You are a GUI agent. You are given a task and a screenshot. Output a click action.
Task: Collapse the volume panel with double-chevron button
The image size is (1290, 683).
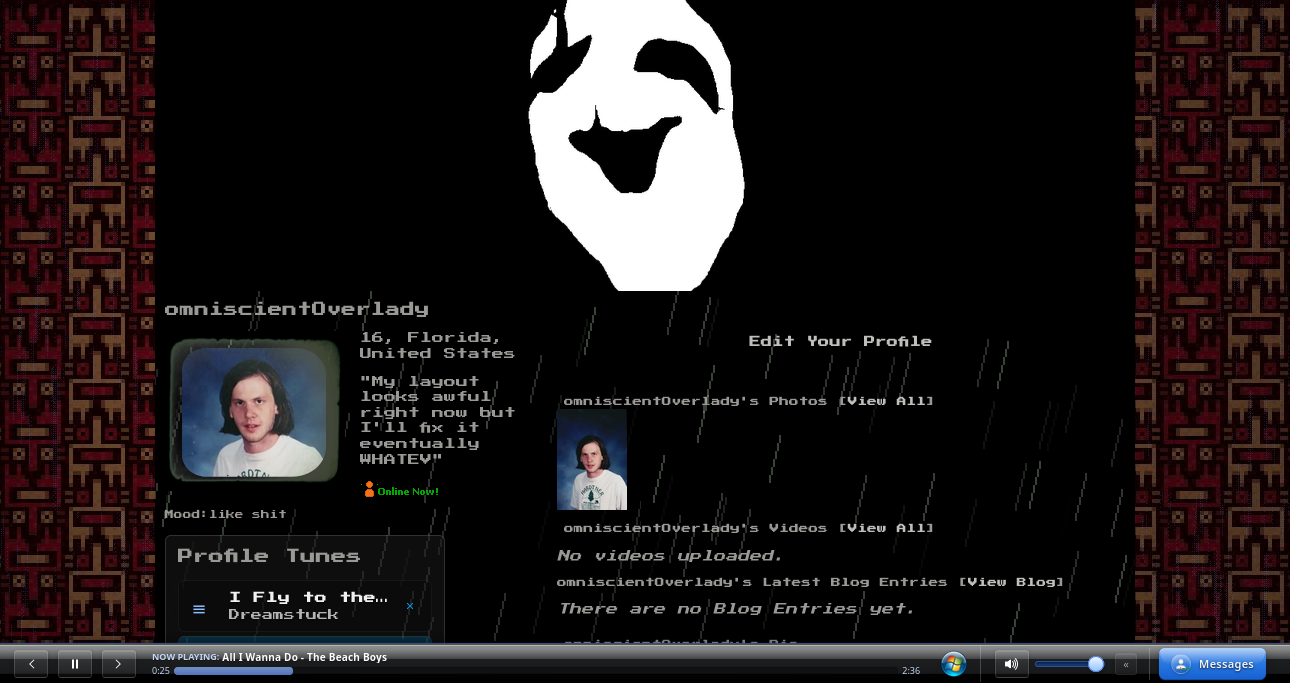[x=1126, y=664]
